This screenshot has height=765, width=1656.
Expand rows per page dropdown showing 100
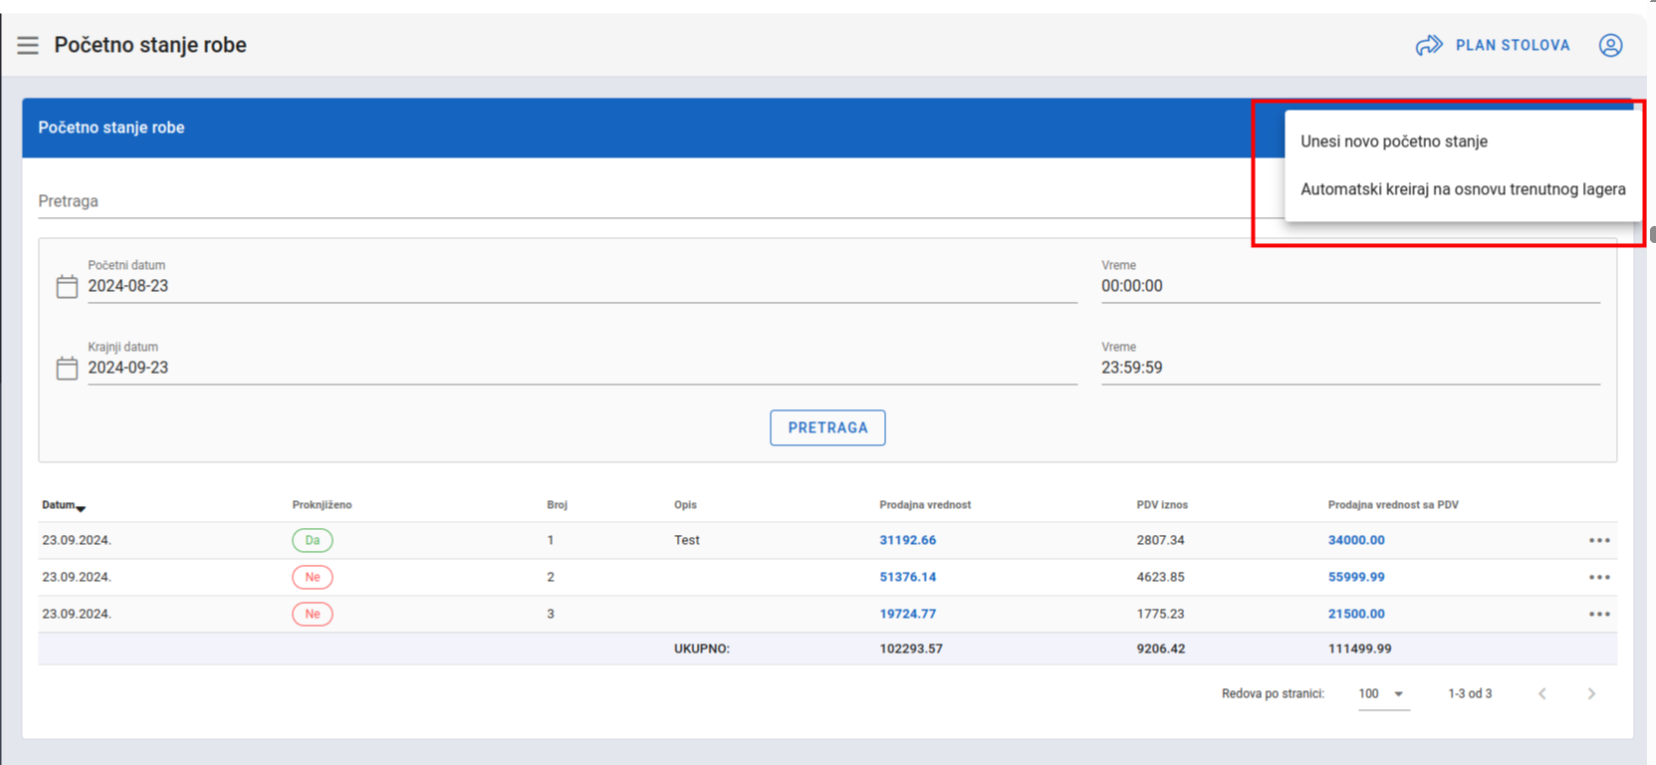(1384, 693)
